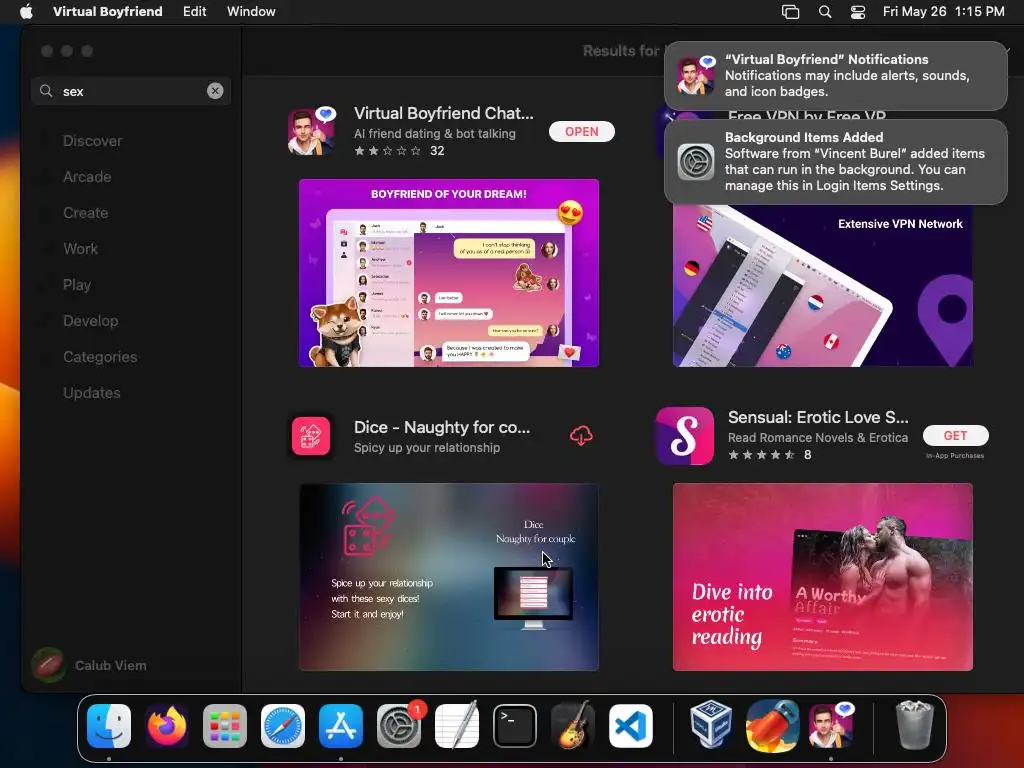Select Develop in the sidebar
The width and height of the screenshot is (1024, 768).
(91, 321)
